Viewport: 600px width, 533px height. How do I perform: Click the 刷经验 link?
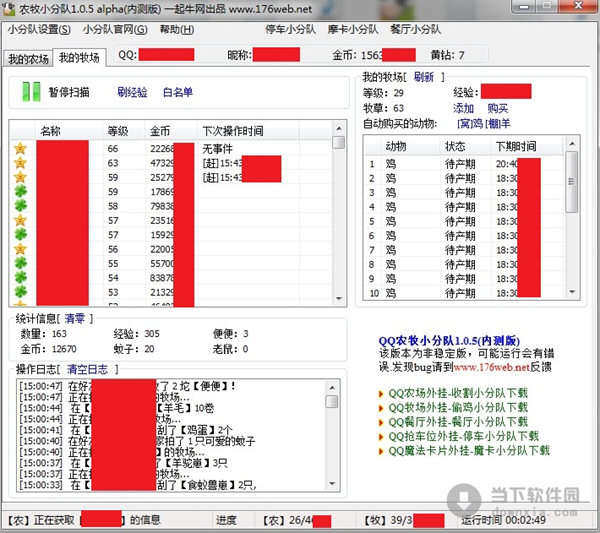coord(132,92)
